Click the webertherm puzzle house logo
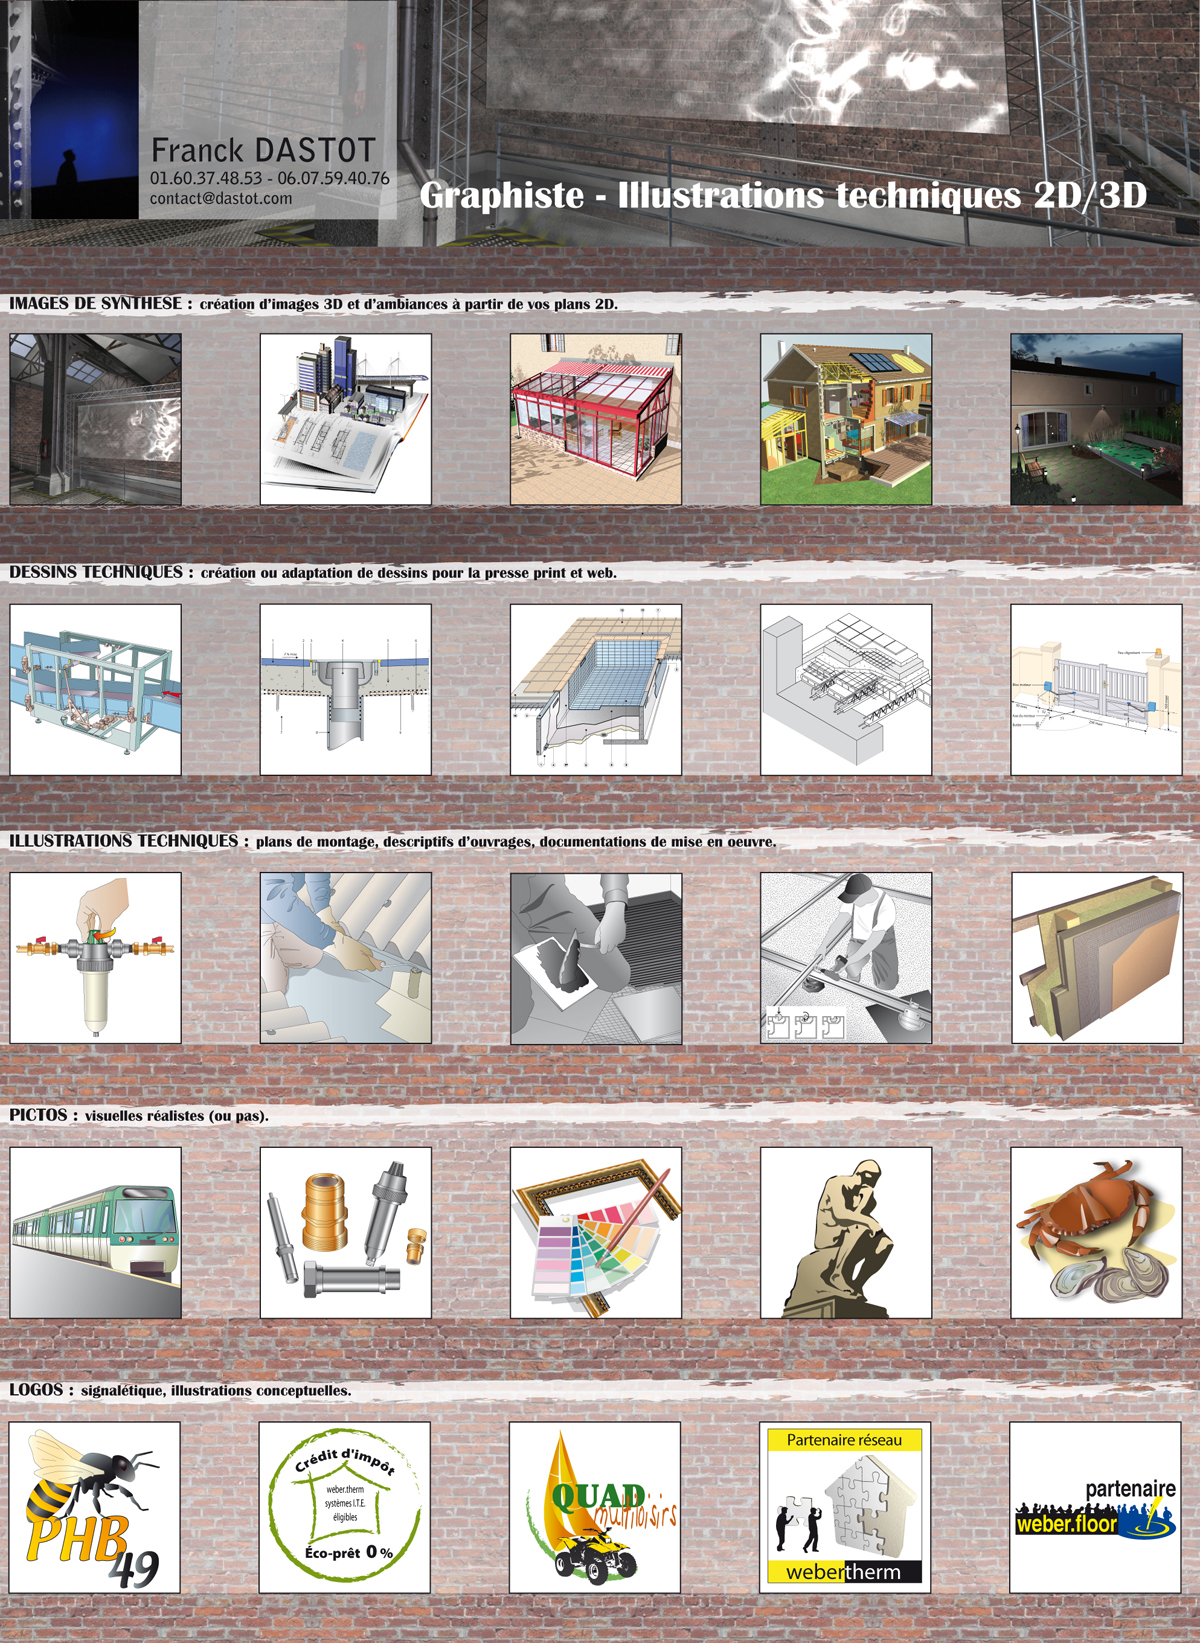Screen dimensions: 1200x1643 click(x=845, y=1507)
